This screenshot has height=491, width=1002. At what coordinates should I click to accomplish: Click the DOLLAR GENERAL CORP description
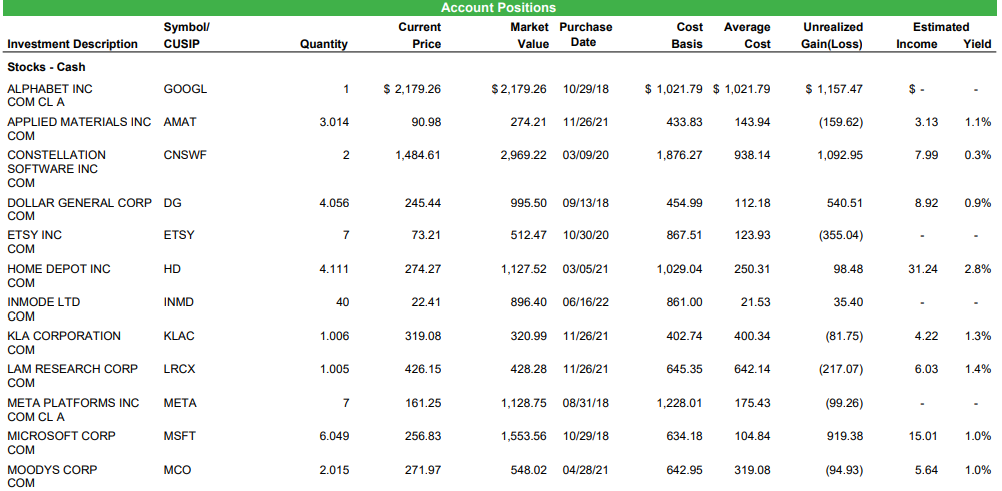point(79,209)
